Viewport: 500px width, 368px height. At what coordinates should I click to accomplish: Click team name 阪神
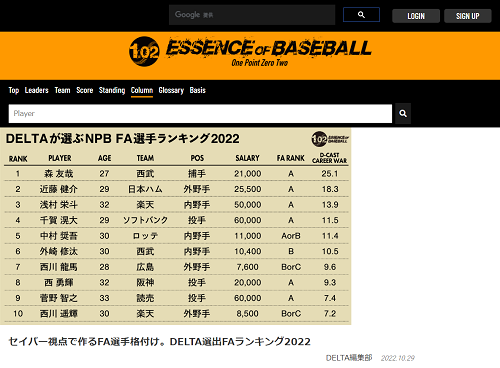click(x=145, y=283)
